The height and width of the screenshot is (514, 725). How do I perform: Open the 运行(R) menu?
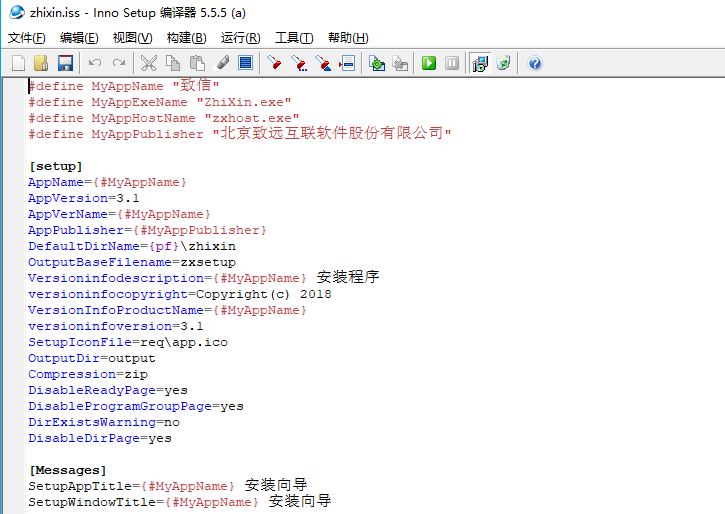[240, 38]
